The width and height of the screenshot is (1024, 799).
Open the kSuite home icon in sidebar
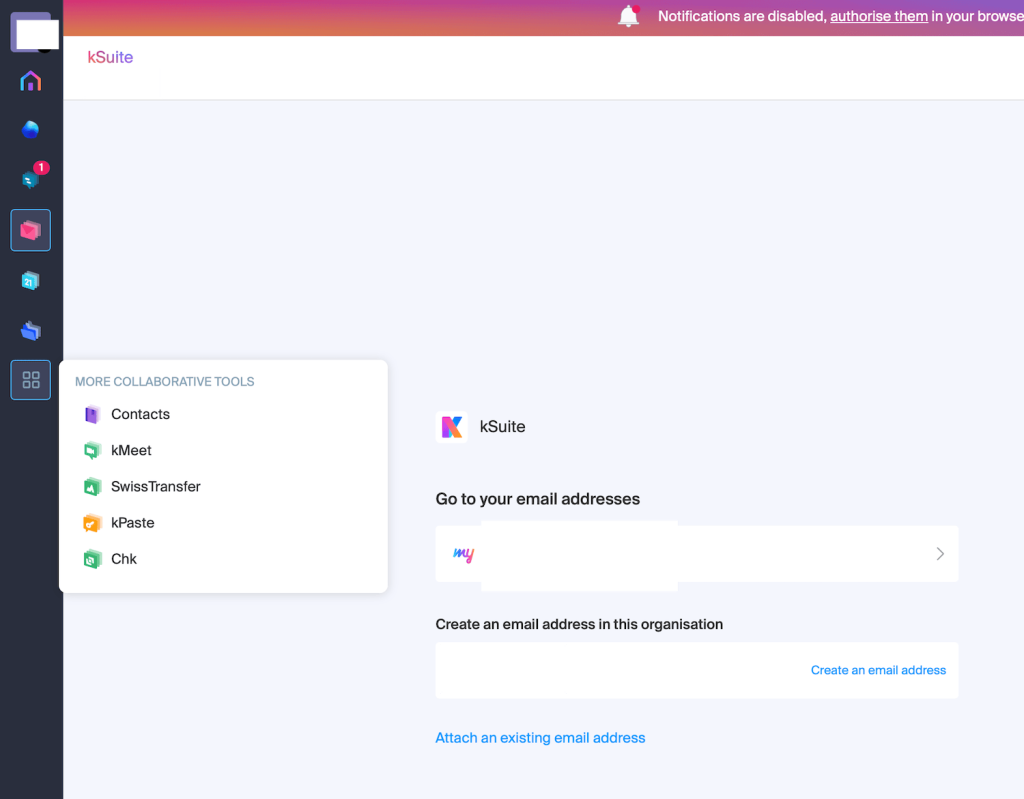click(31, 81)
